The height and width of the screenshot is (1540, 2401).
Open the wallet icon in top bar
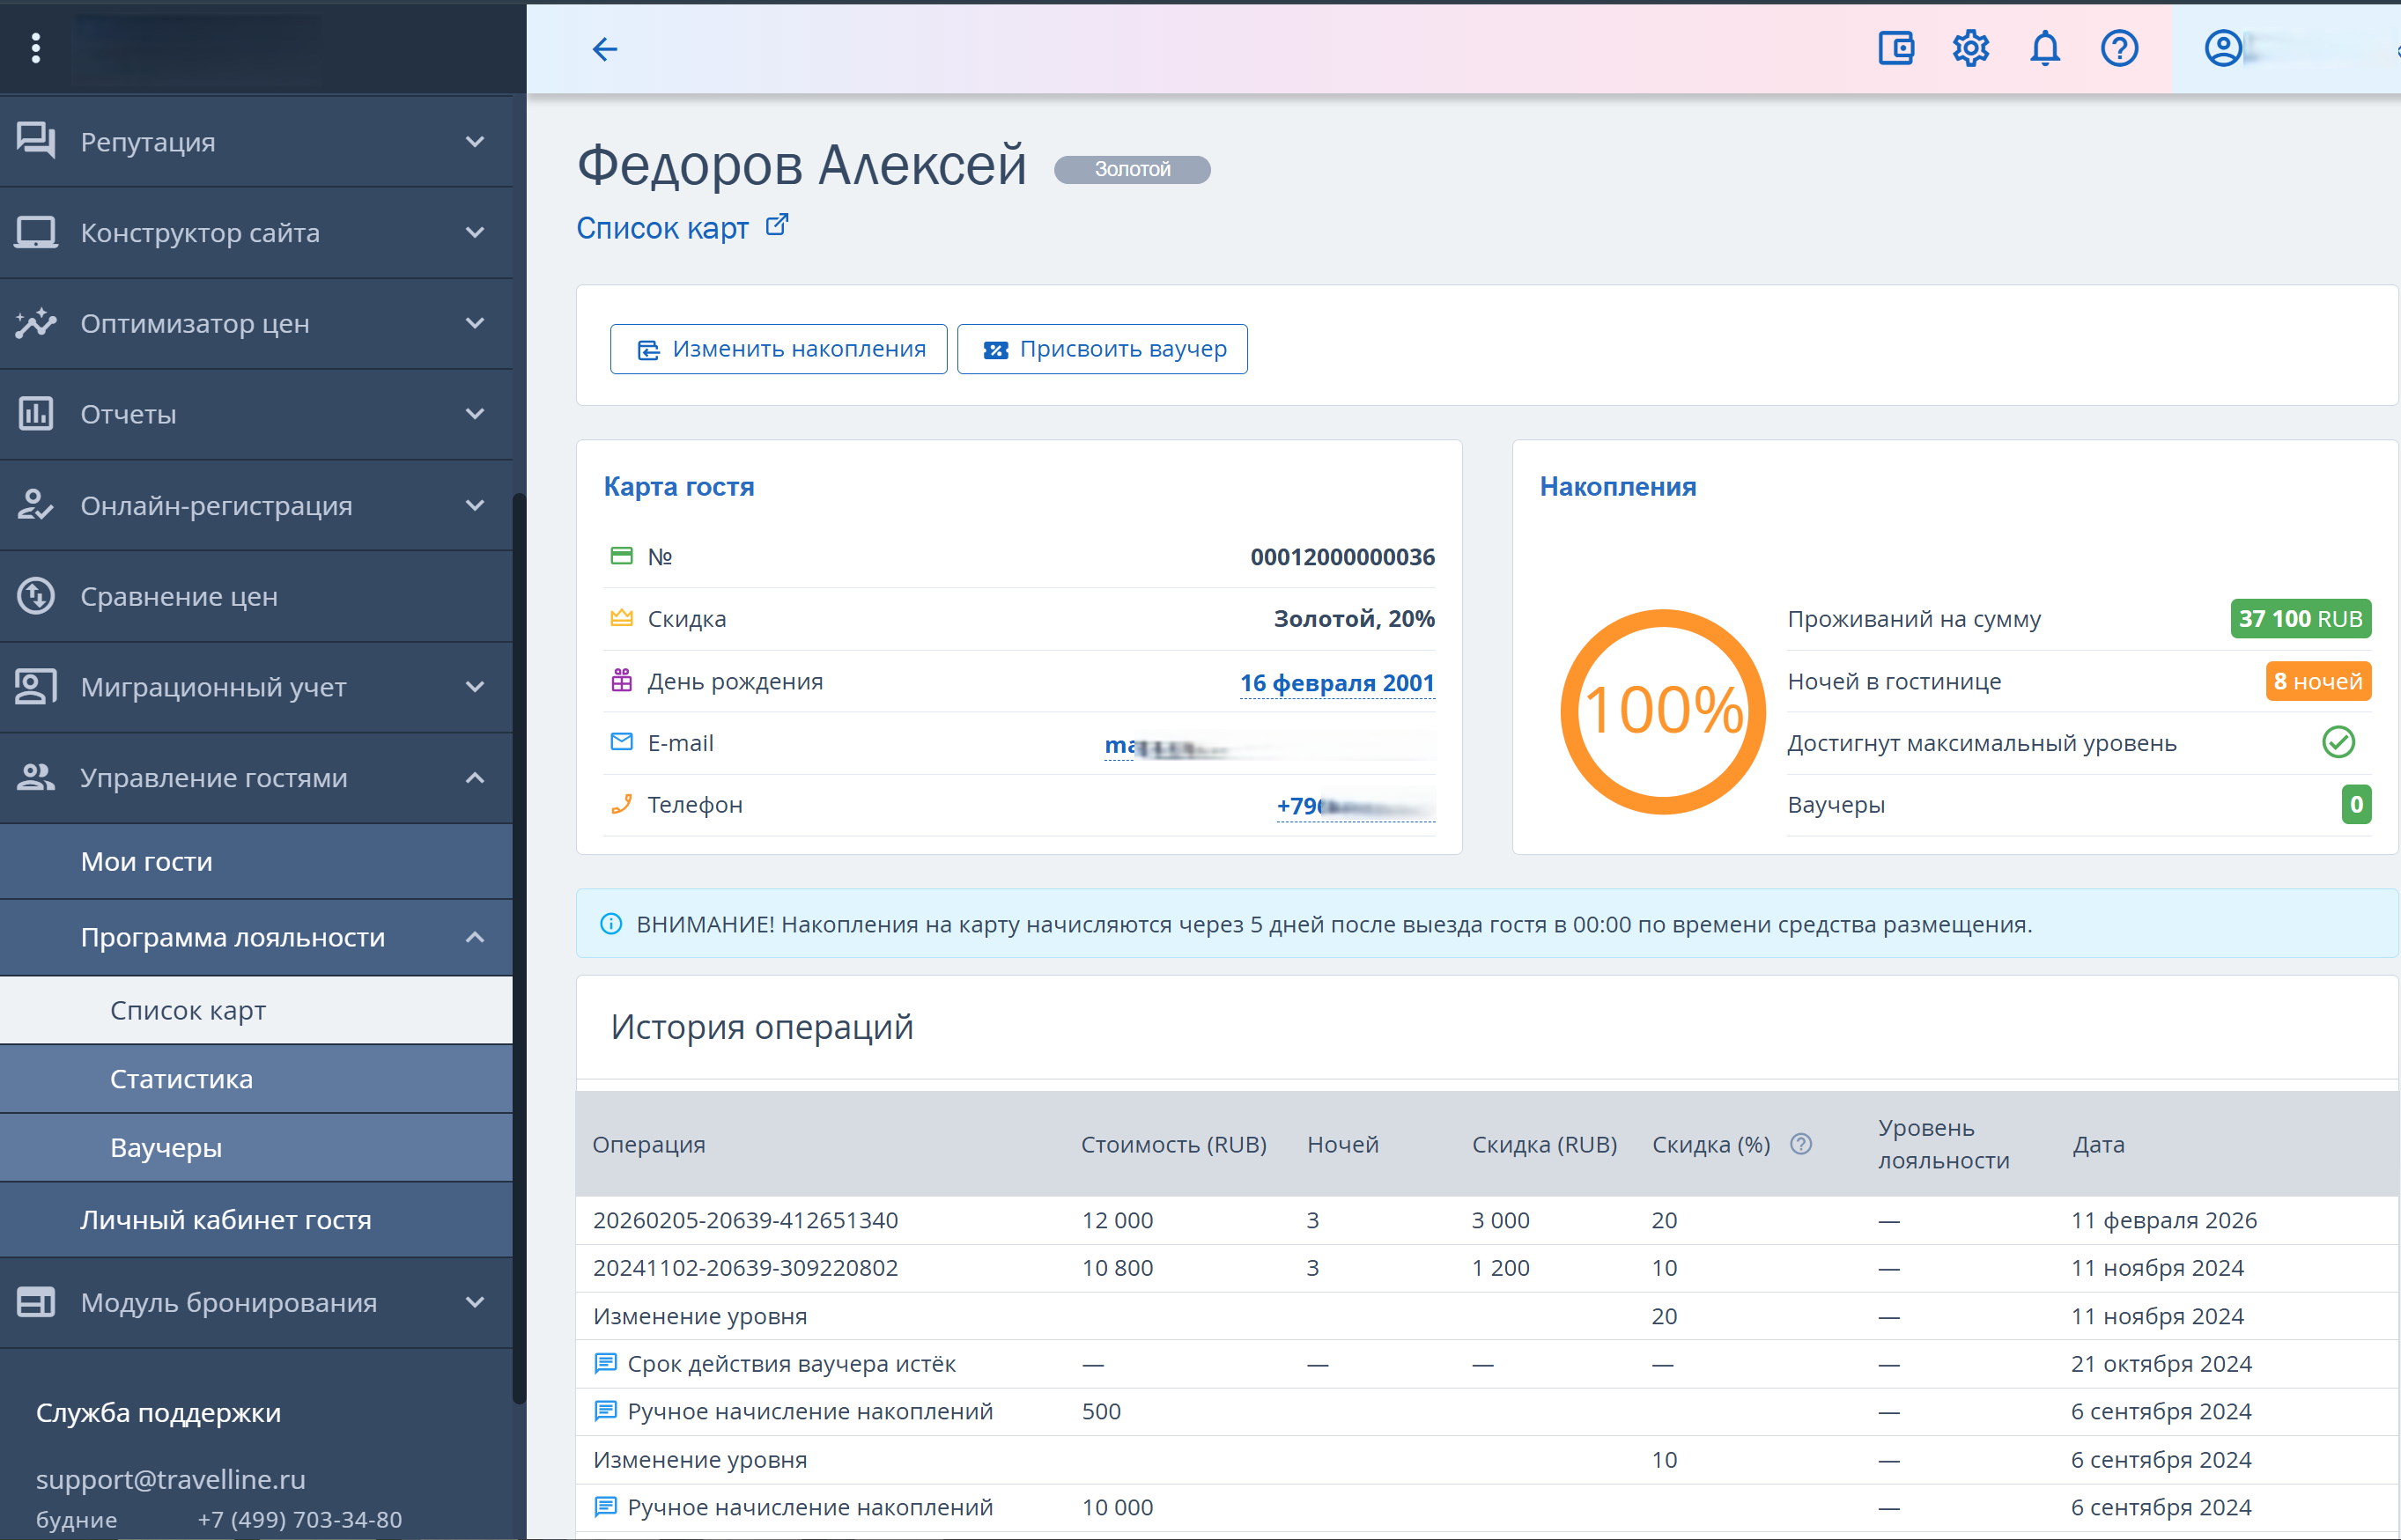pyautogui.click(x=1895, y=48)
